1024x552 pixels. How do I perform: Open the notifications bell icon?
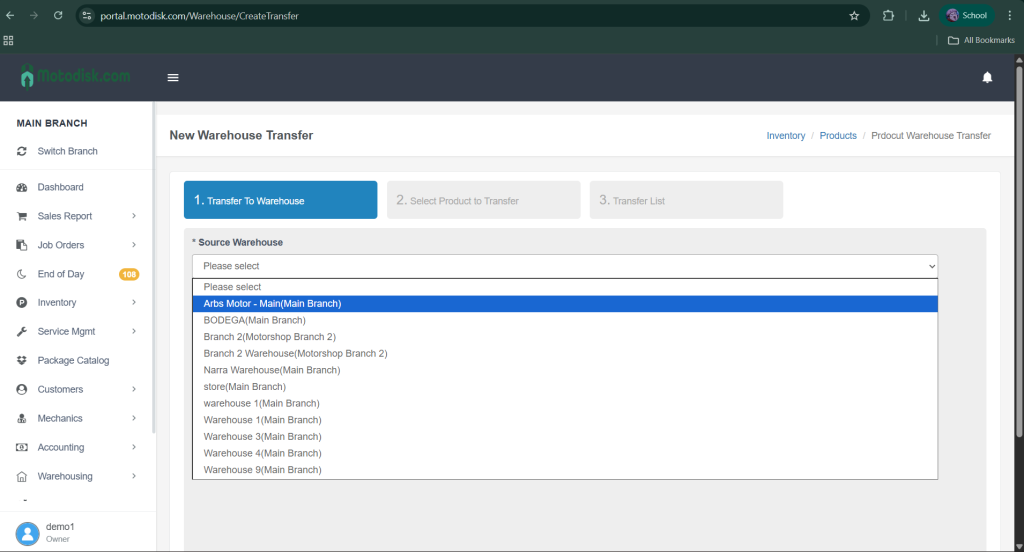pos(987,78)
